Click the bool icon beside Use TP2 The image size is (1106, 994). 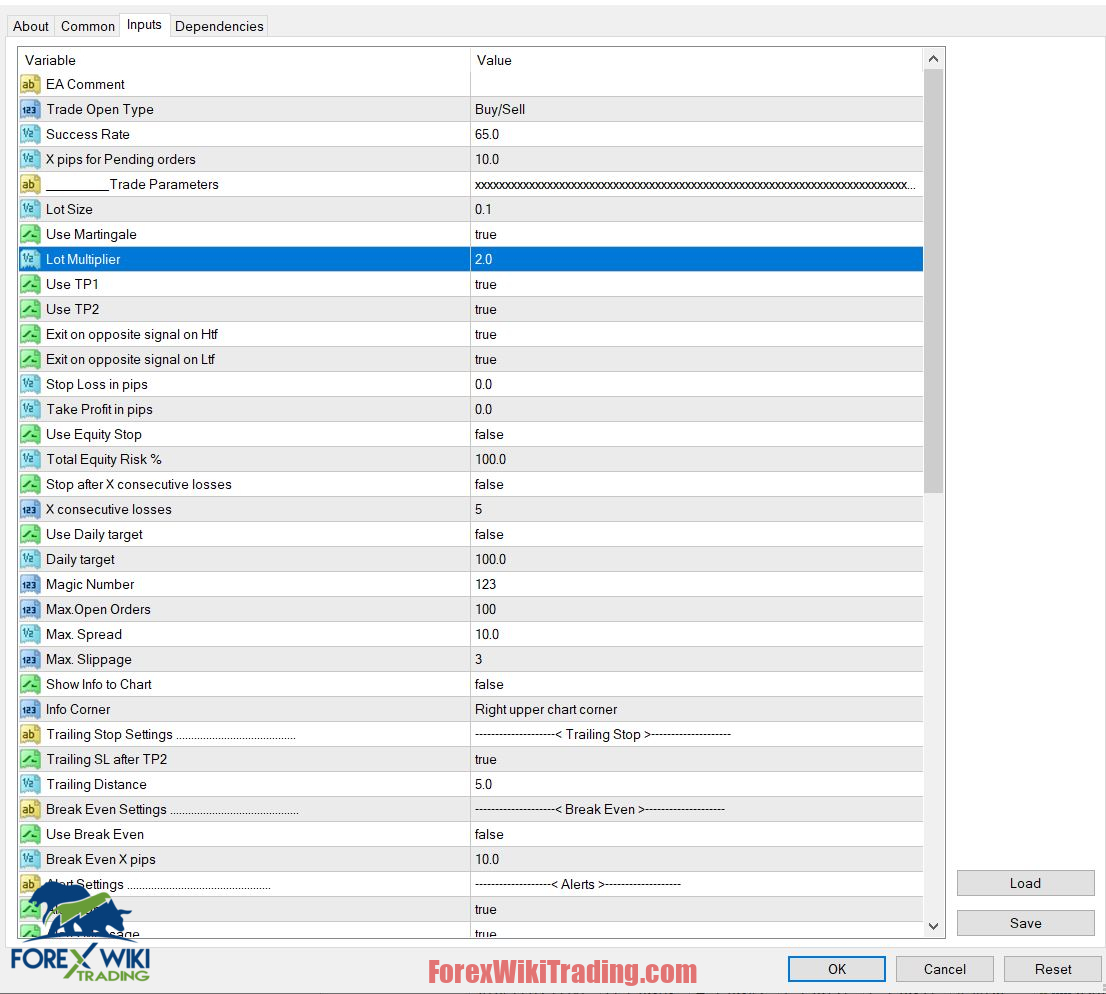coord(30,310)
